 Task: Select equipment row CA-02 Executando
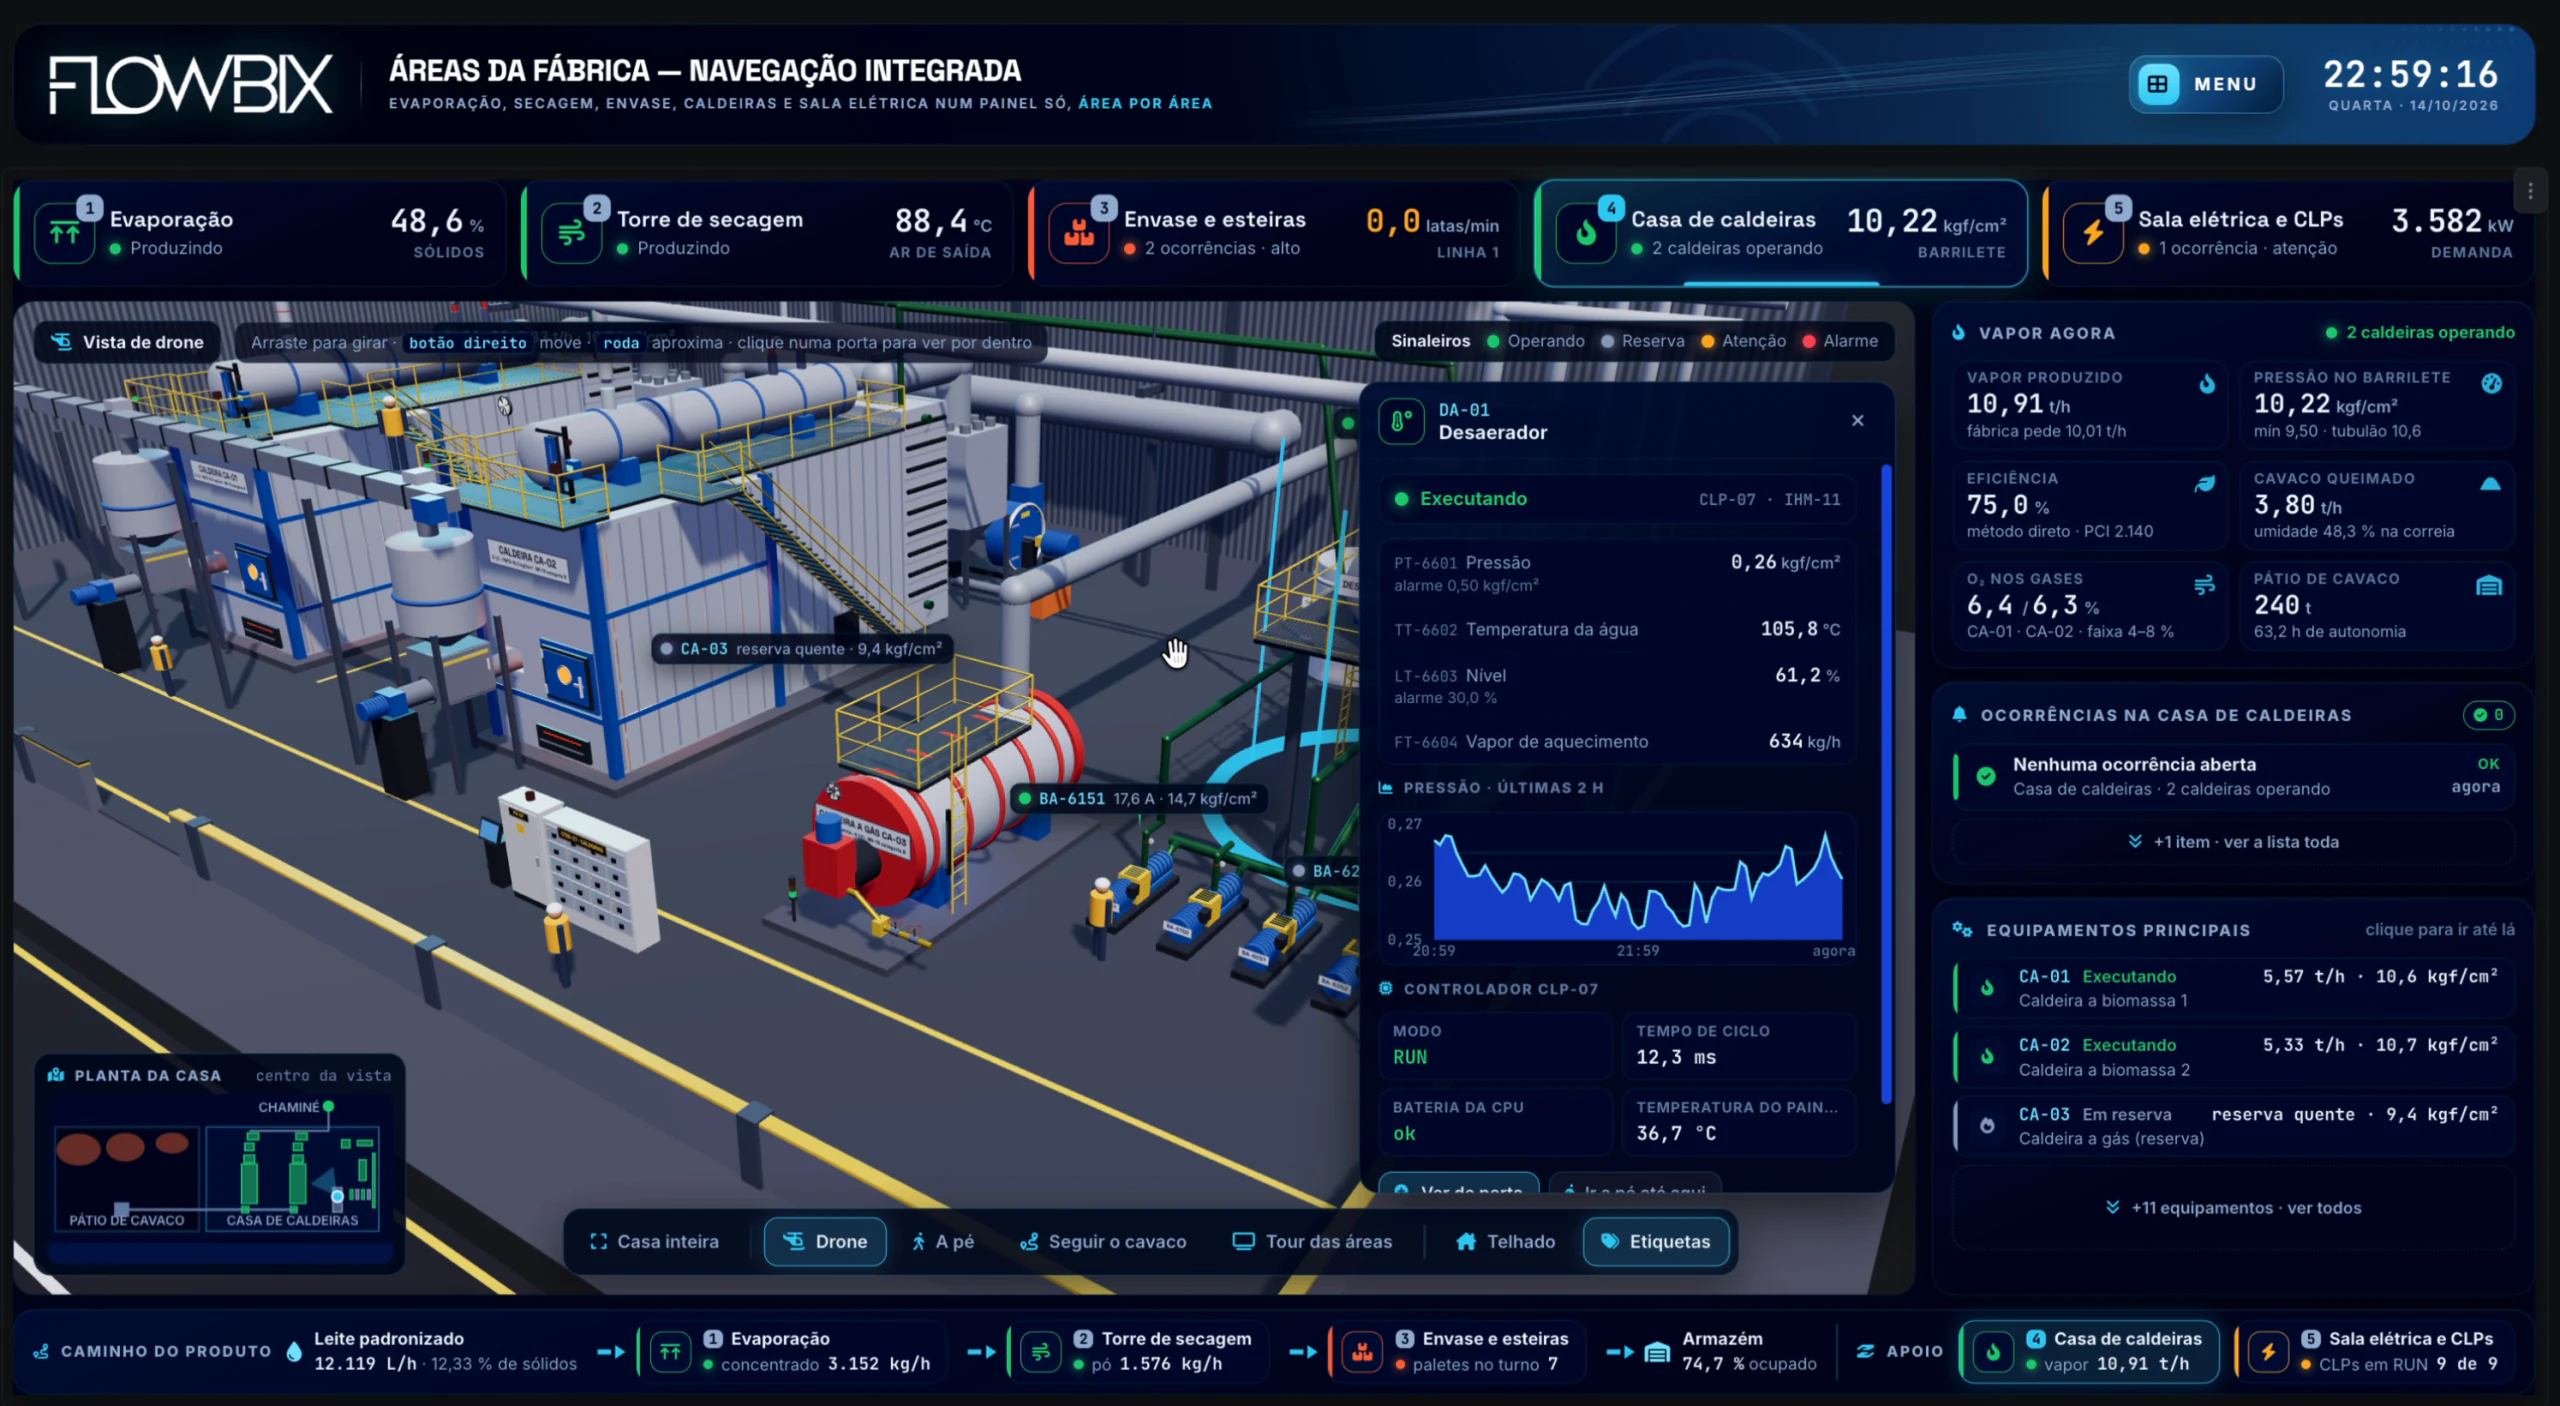coord(2233,1057)
